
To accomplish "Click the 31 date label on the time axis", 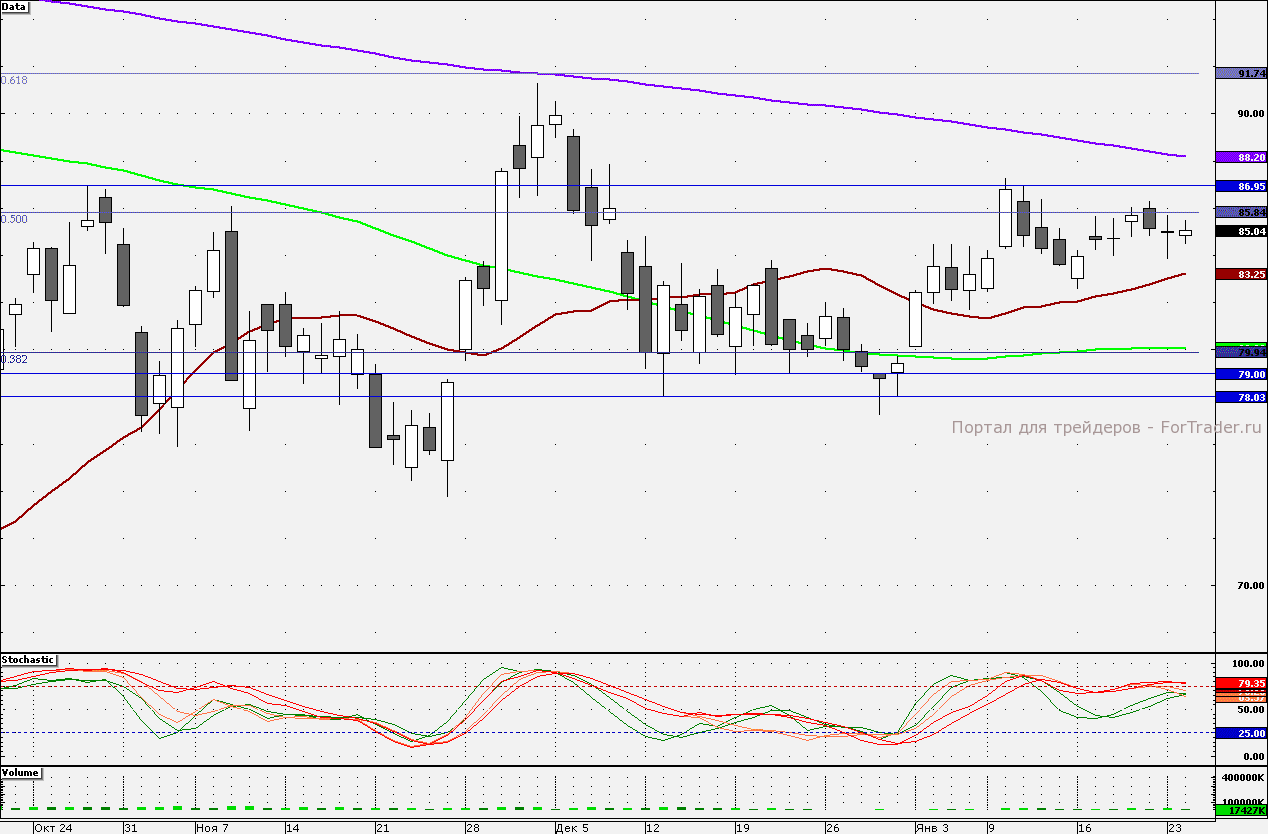I will click(130, 828).
